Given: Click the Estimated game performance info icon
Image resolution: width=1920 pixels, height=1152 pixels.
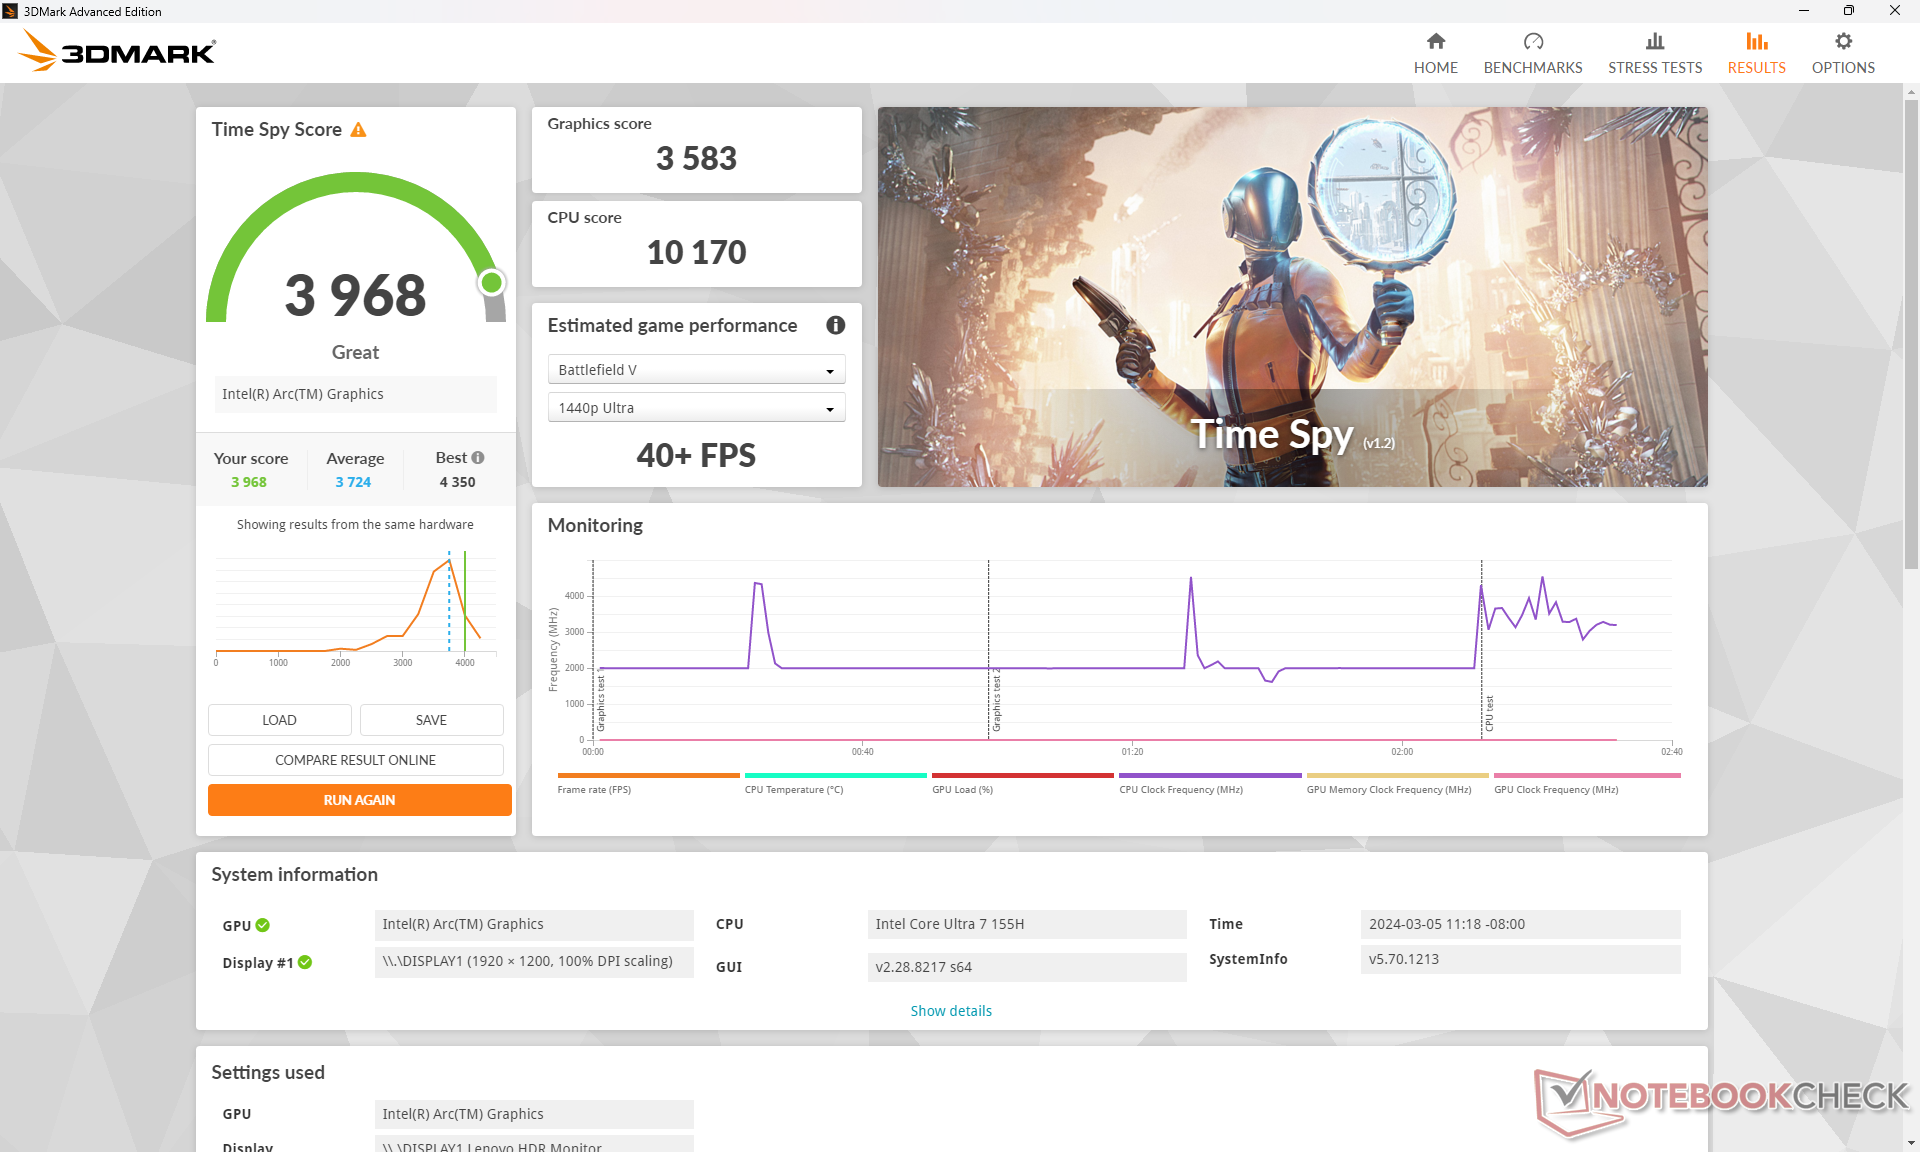Looking at the screenshot, I should tap(835, 325).
